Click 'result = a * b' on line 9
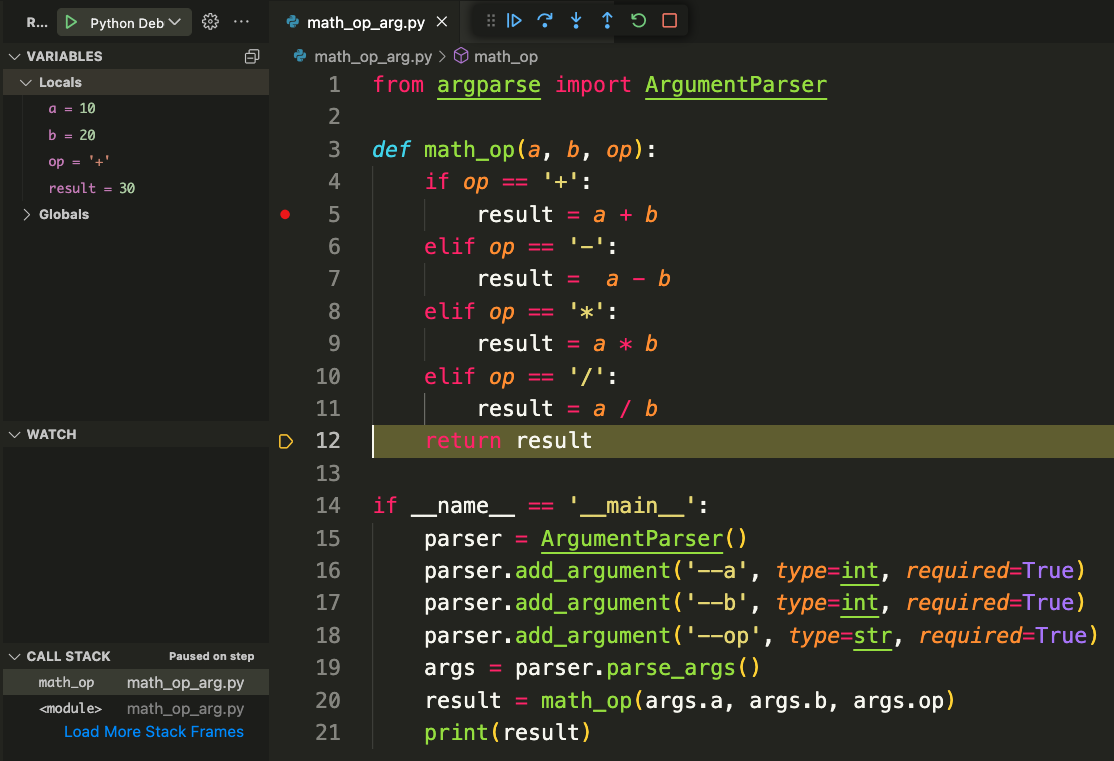The width and height of the screenshot is (1114, 761). tap(567, 344)
